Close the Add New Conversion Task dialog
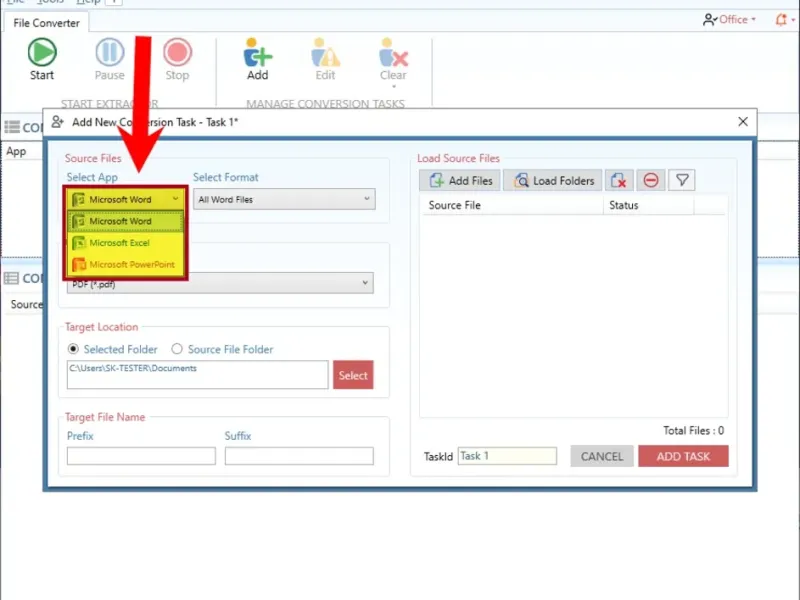 click(743, 121)
